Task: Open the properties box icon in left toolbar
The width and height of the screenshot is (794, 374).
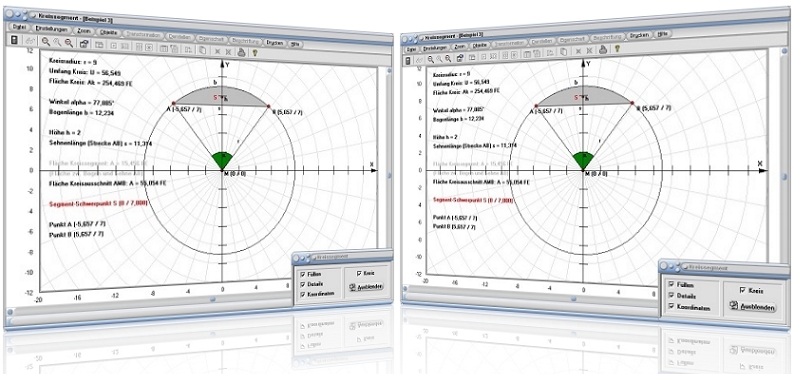Action: [85, 44]
